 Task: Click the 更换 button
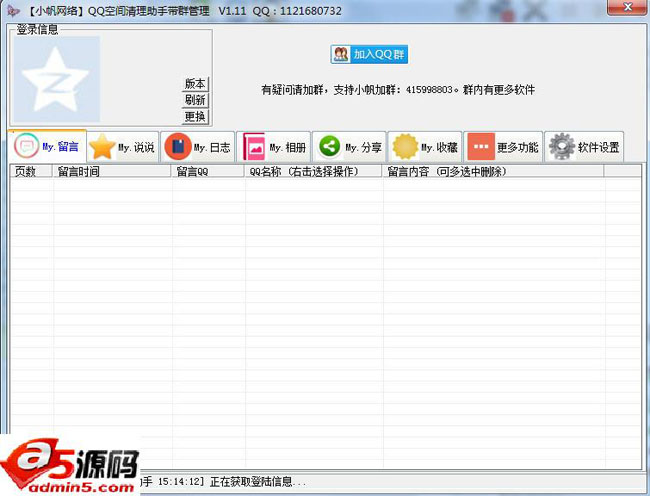coord(195,116)
